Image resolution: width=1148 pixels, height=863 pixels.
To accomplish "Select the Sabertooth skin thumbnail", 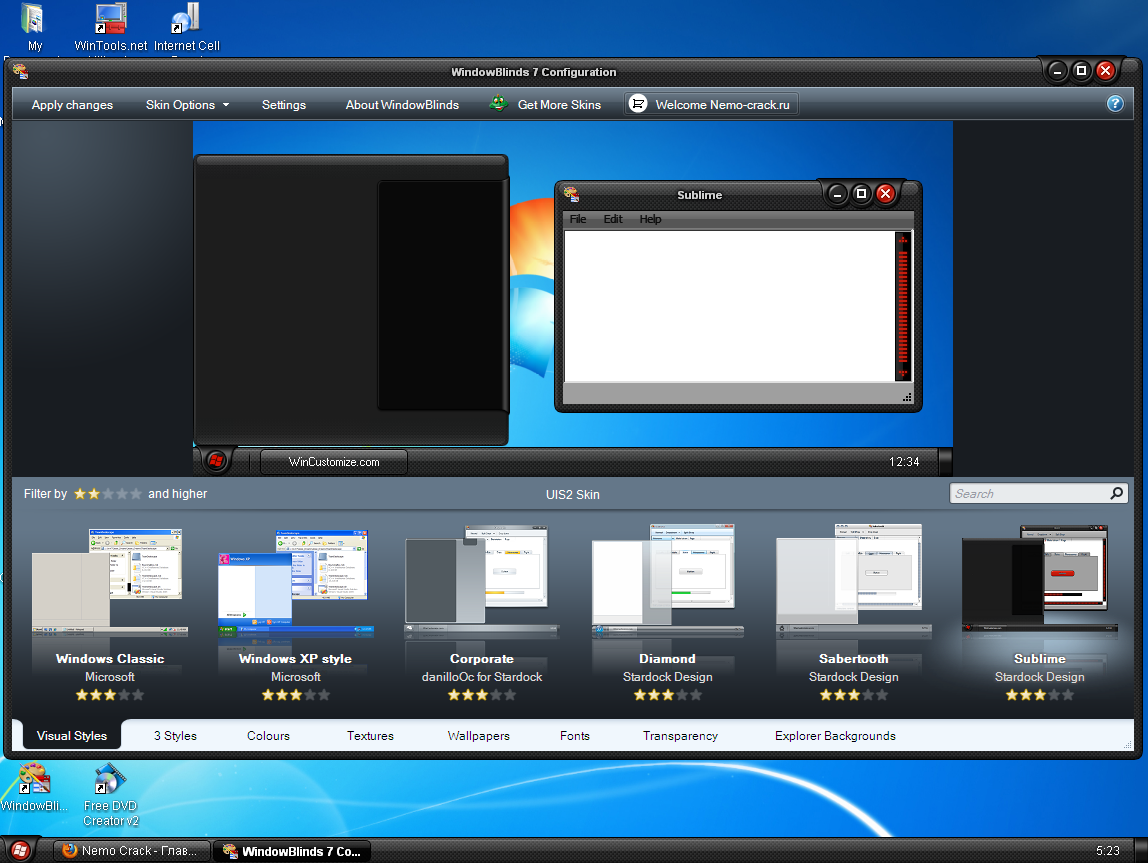I will [854, 580].
